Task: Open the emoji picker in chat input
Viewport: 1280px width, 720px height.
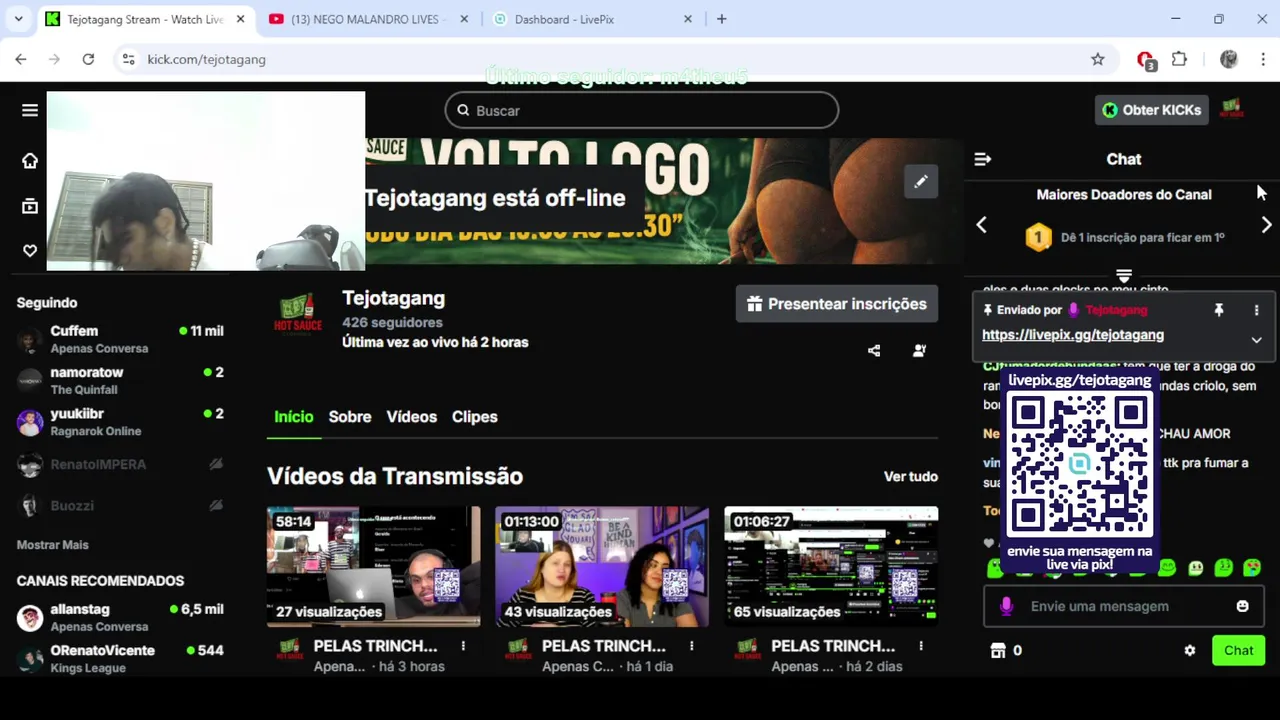Action: point(1243,606)
